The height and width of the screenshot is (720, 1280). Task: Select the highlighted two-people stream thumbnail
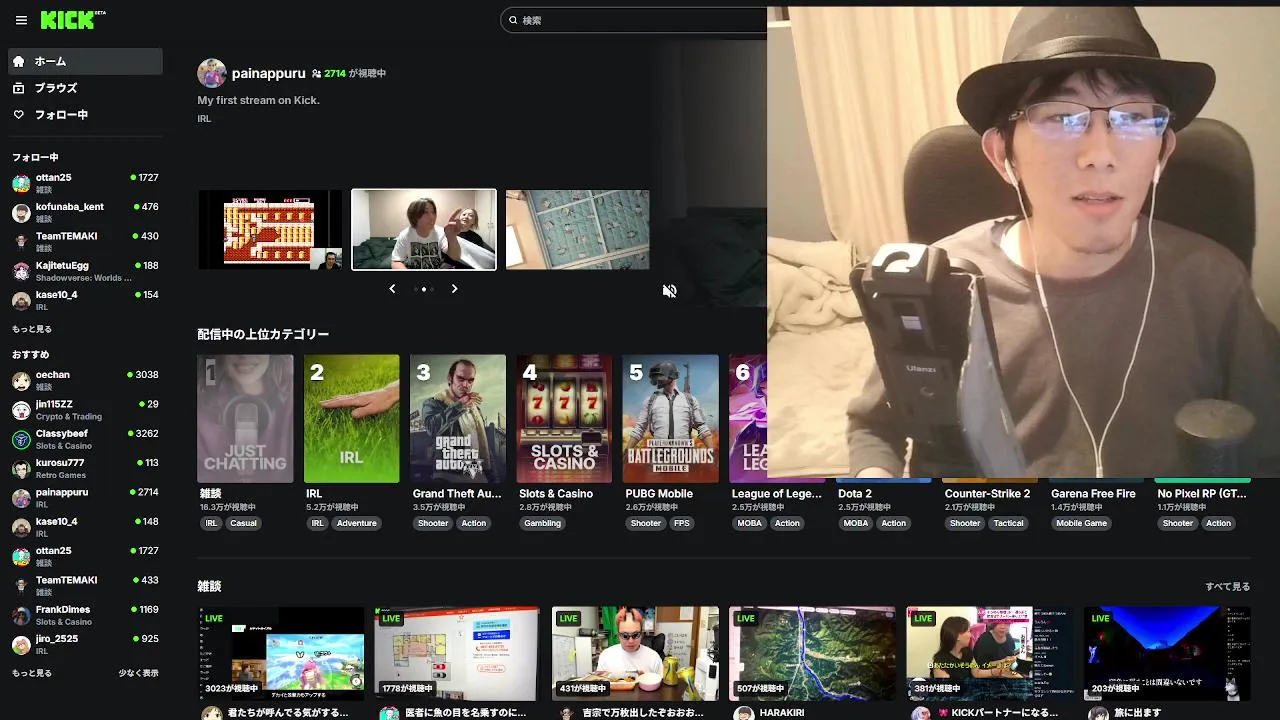424,230
